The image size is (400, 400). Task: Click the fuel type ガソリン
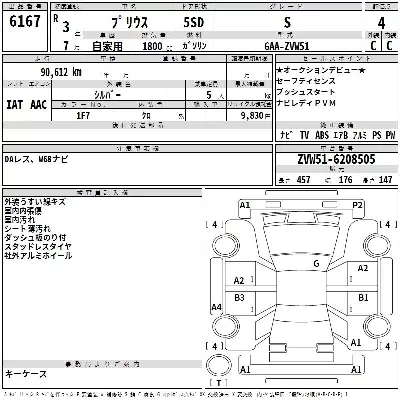pos(194,46)
